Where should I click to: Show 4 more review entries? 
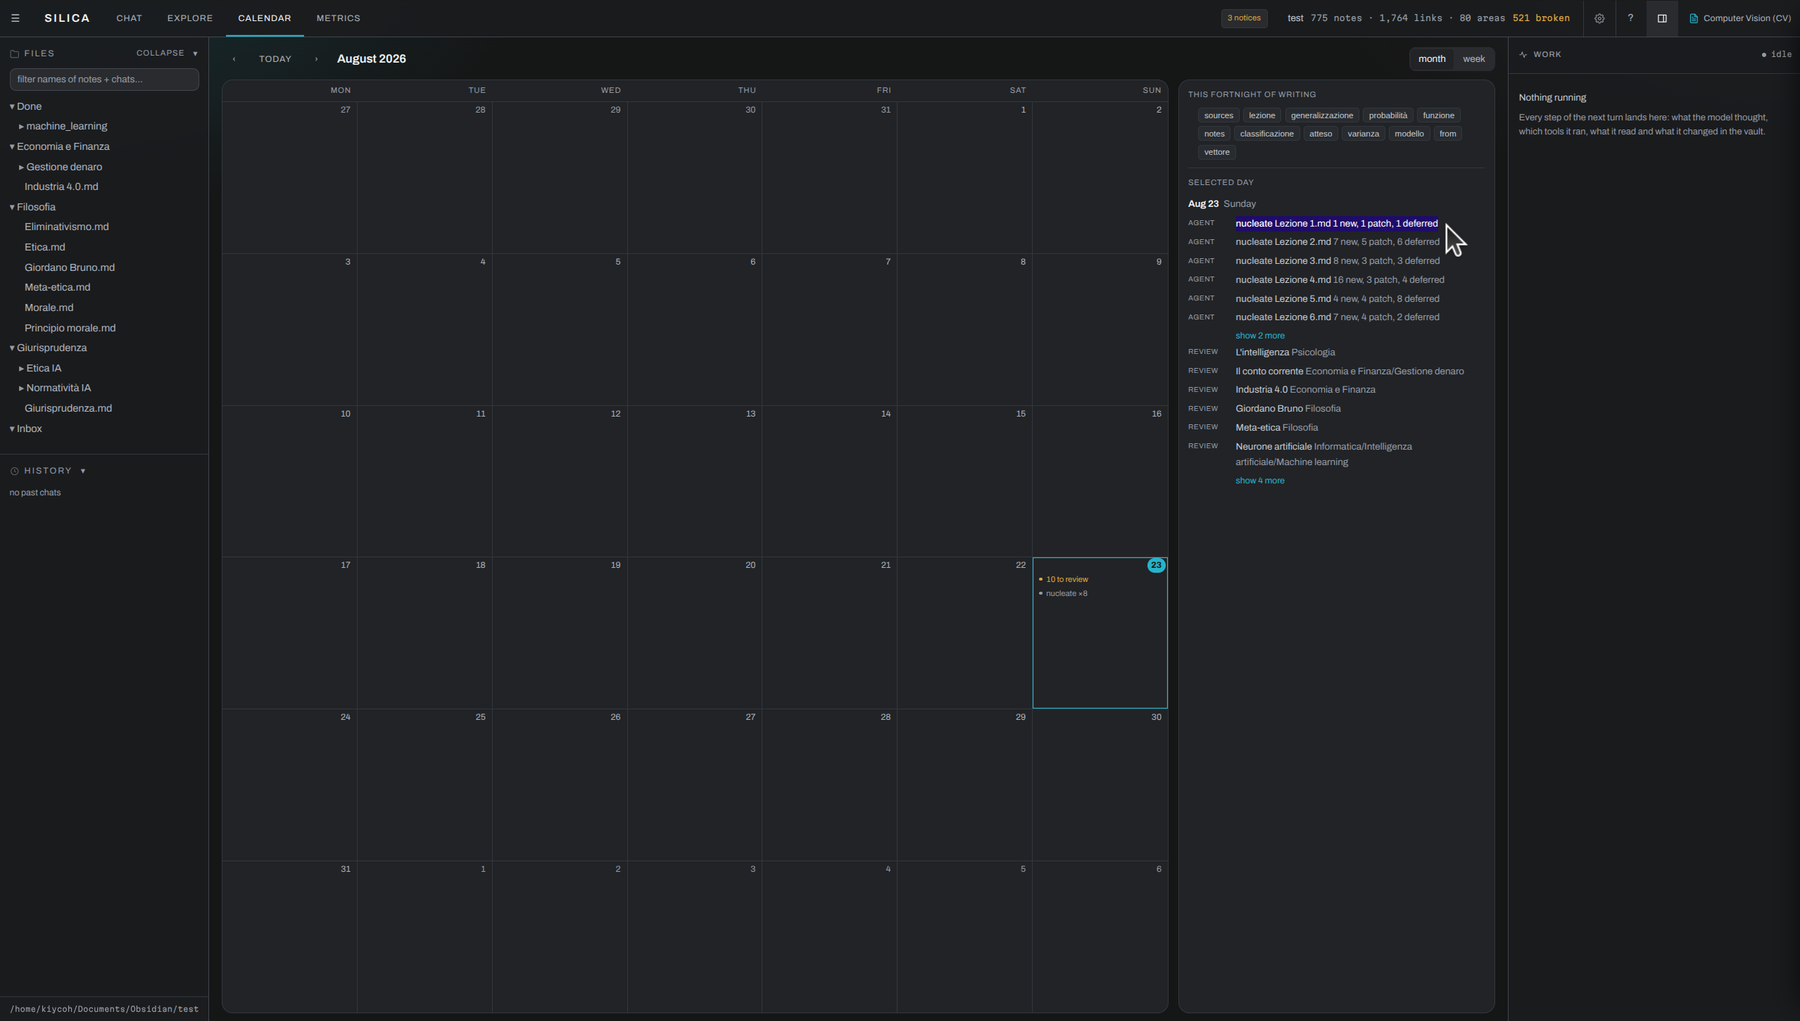[x=1260, y=481]
